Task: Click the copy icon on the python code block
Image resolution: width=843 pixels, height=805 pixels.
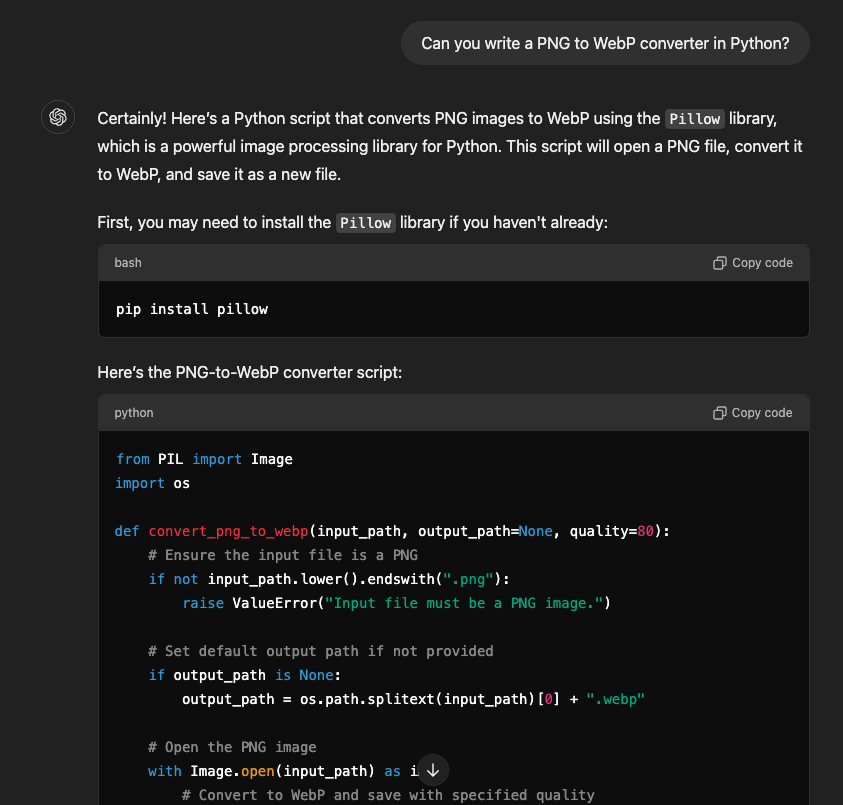Action: 719,412
